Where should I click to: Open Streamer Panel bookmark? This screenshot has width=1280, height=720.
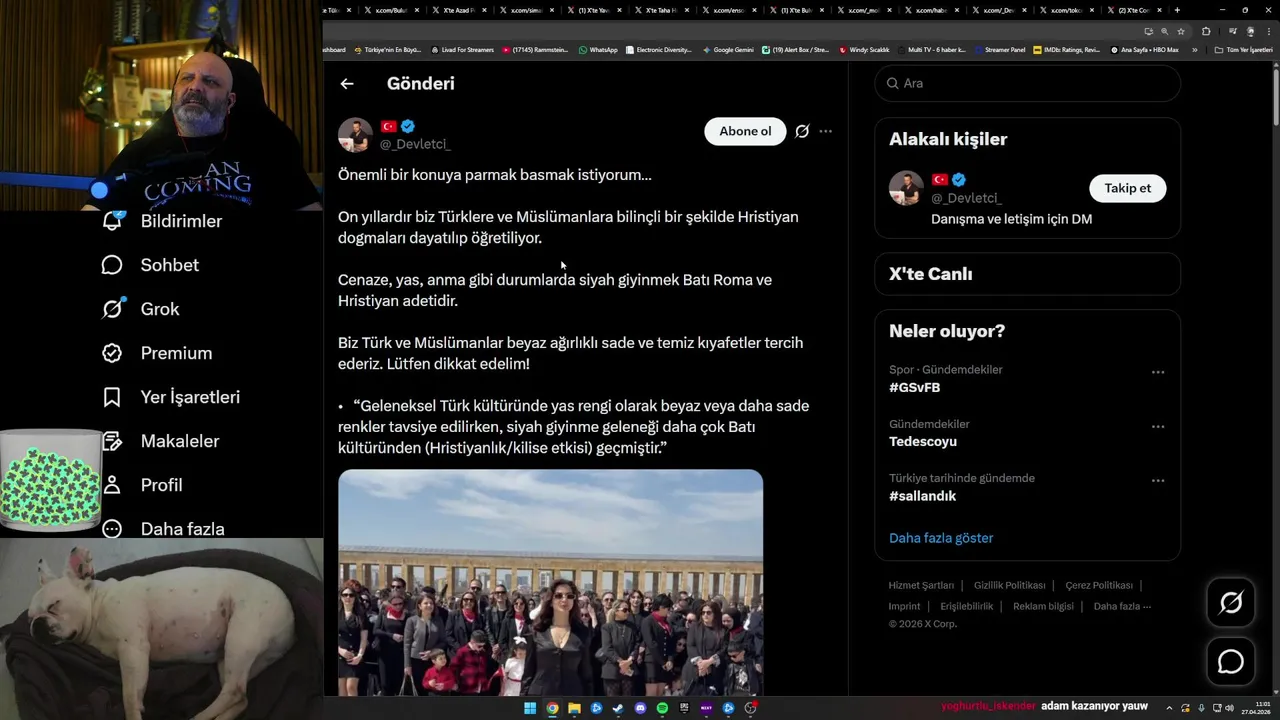[999, 50]
